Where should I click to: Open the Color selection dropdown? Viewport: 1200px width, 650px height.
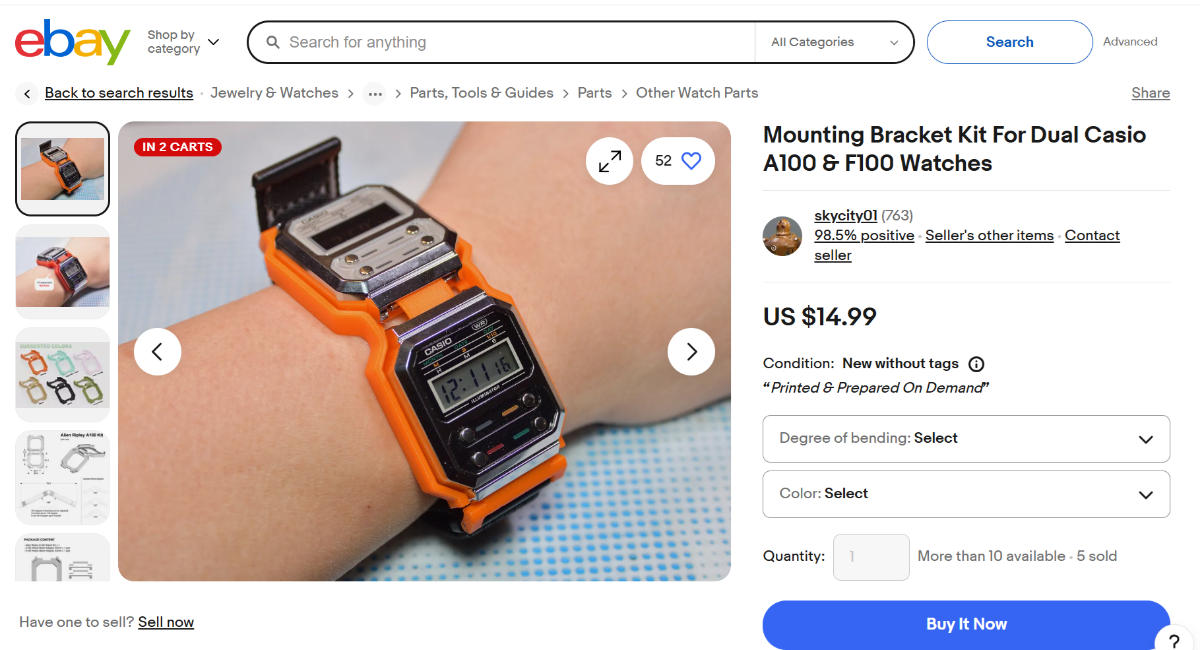pos(966,494)
